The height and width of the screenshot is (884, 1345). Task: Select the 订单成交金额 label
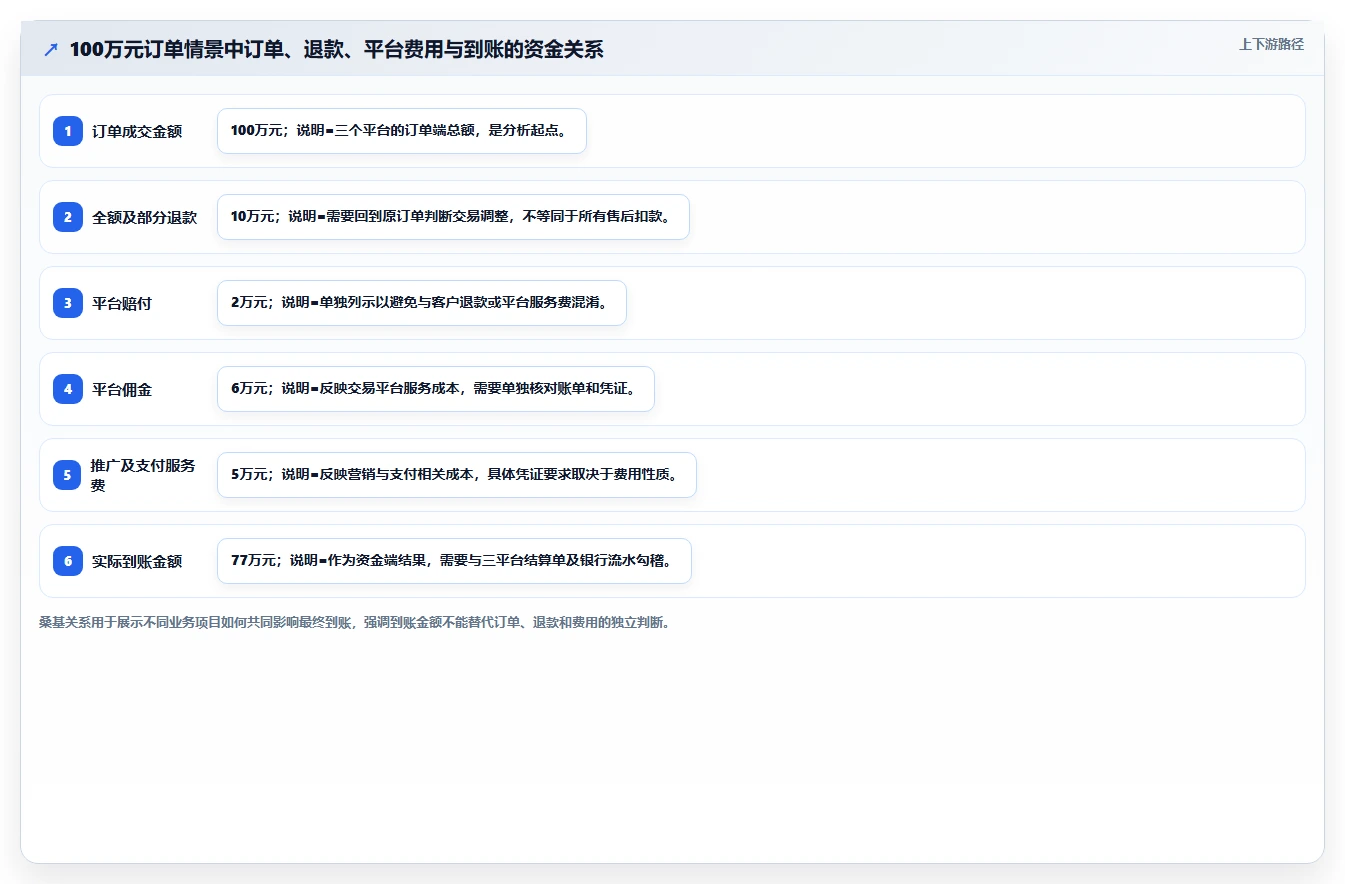pos(137,131)
